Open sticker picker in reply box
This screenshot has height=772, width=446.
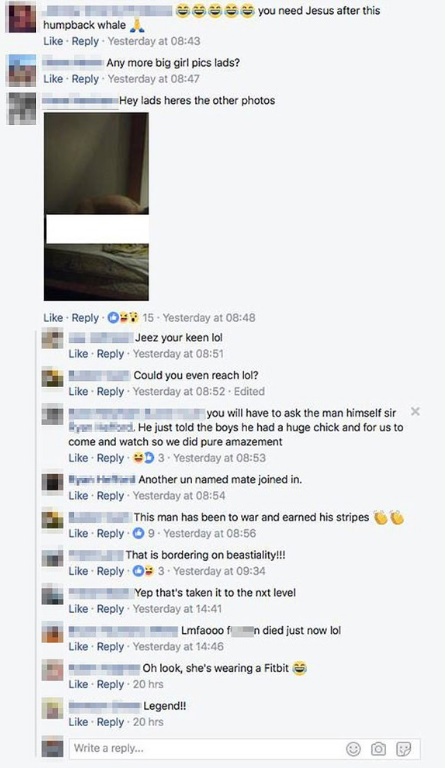click(403, 749)
